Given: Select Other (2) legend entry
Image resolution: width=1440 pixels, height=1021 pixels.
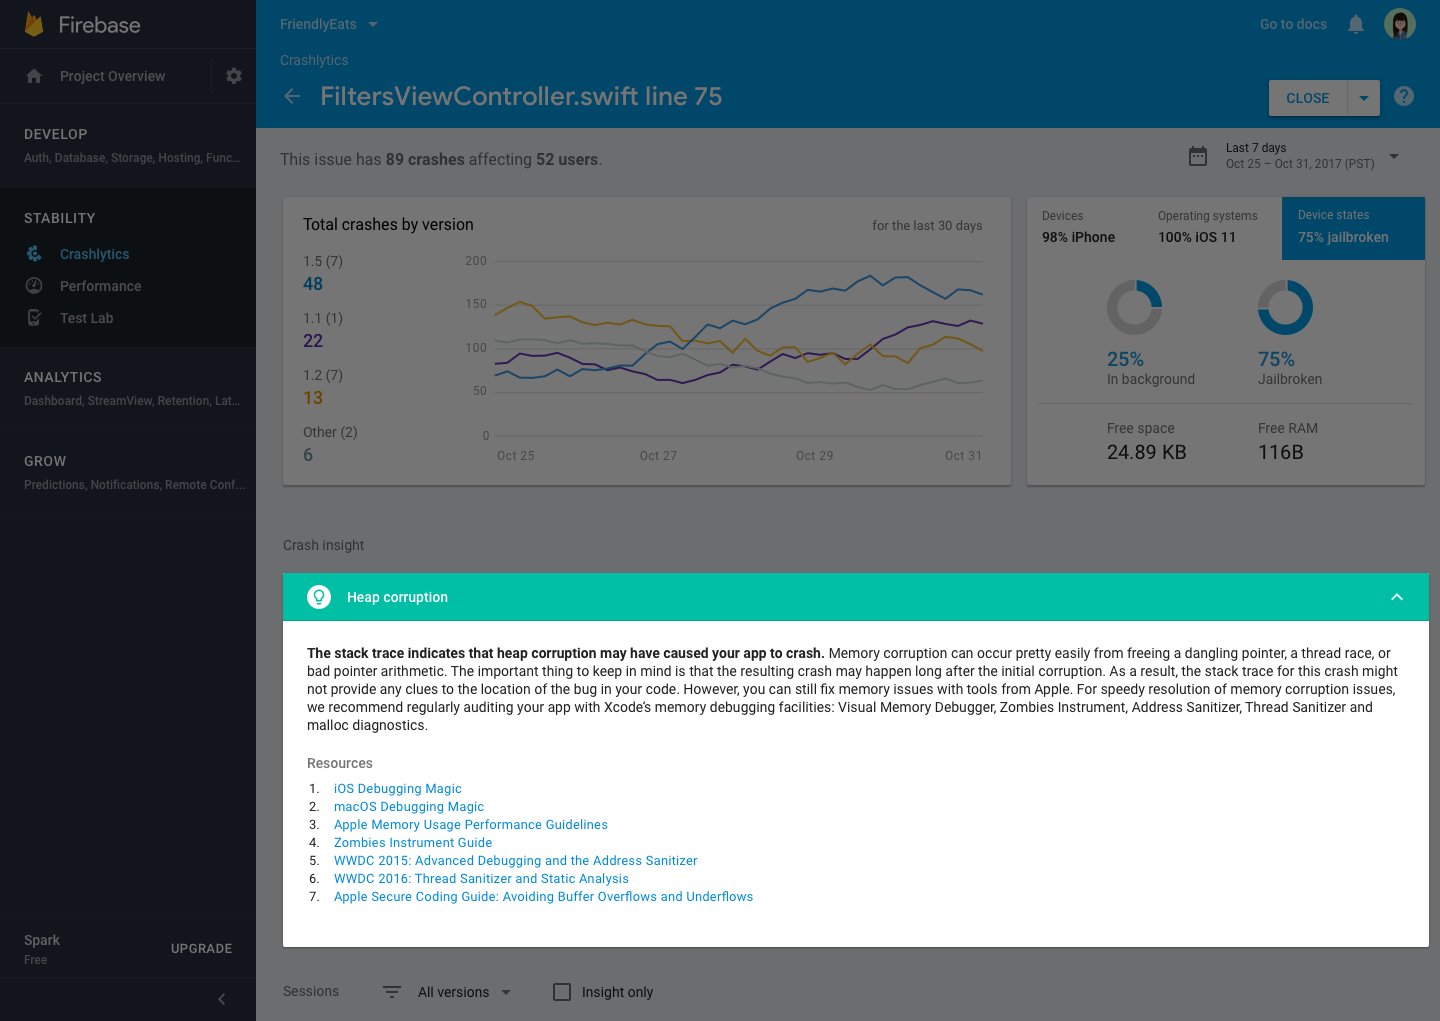Looking at the screenshot, I should point(330,444).
